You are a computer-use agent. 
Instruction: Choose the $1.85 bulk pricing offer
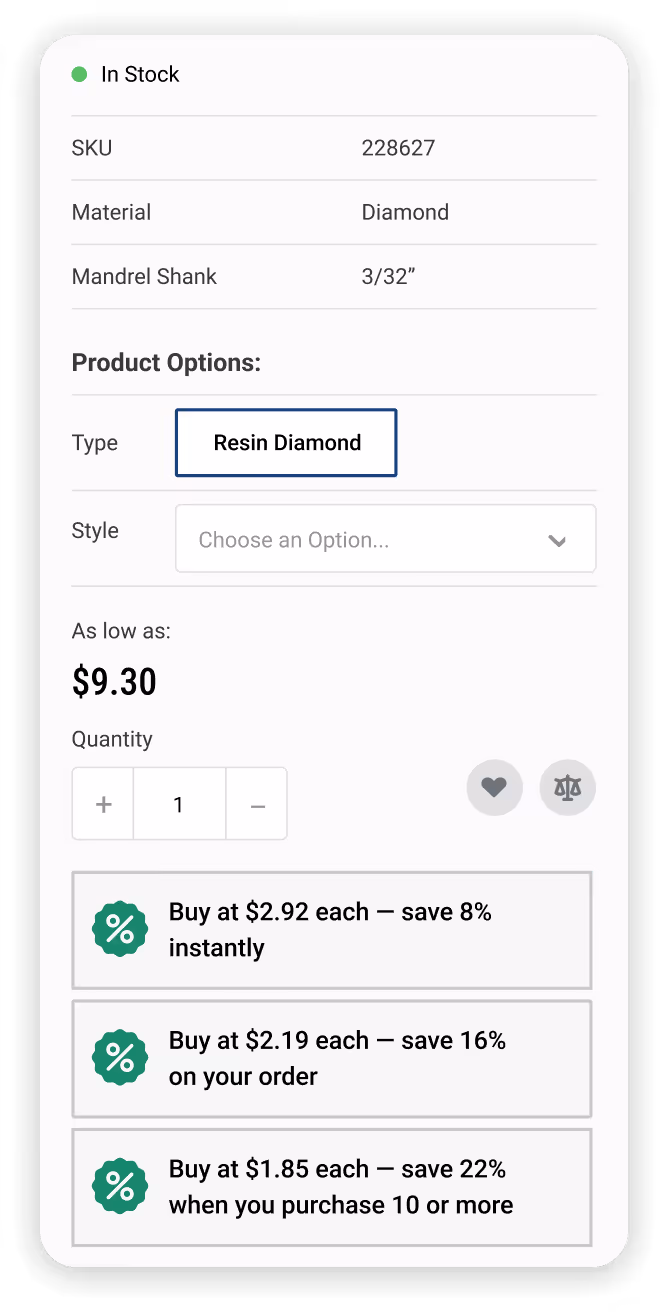click(331, 1187)
